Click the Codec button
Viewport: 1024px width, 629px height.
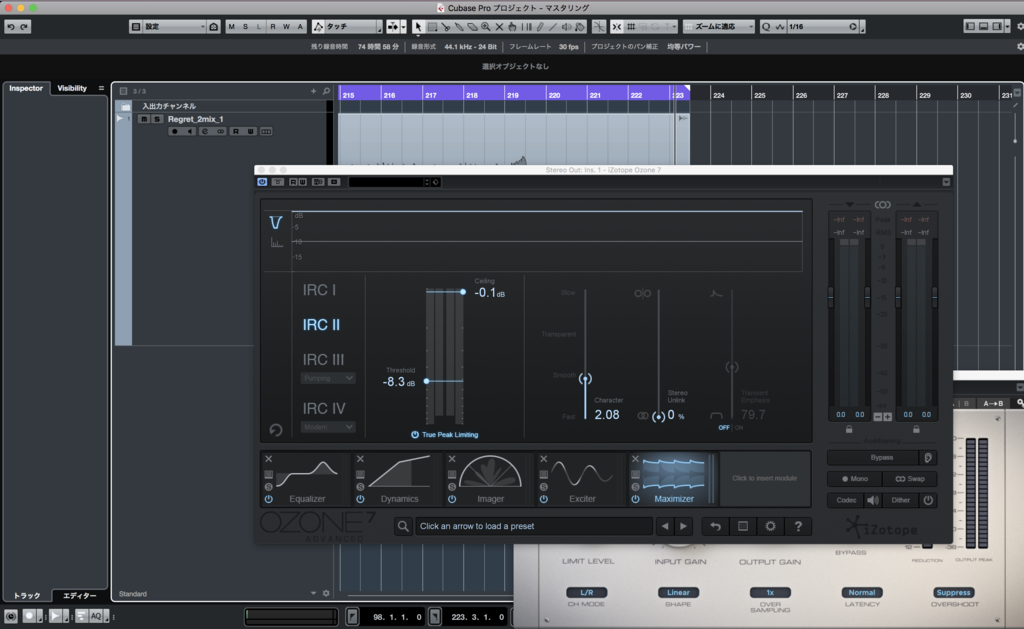[x=846, y=500]
